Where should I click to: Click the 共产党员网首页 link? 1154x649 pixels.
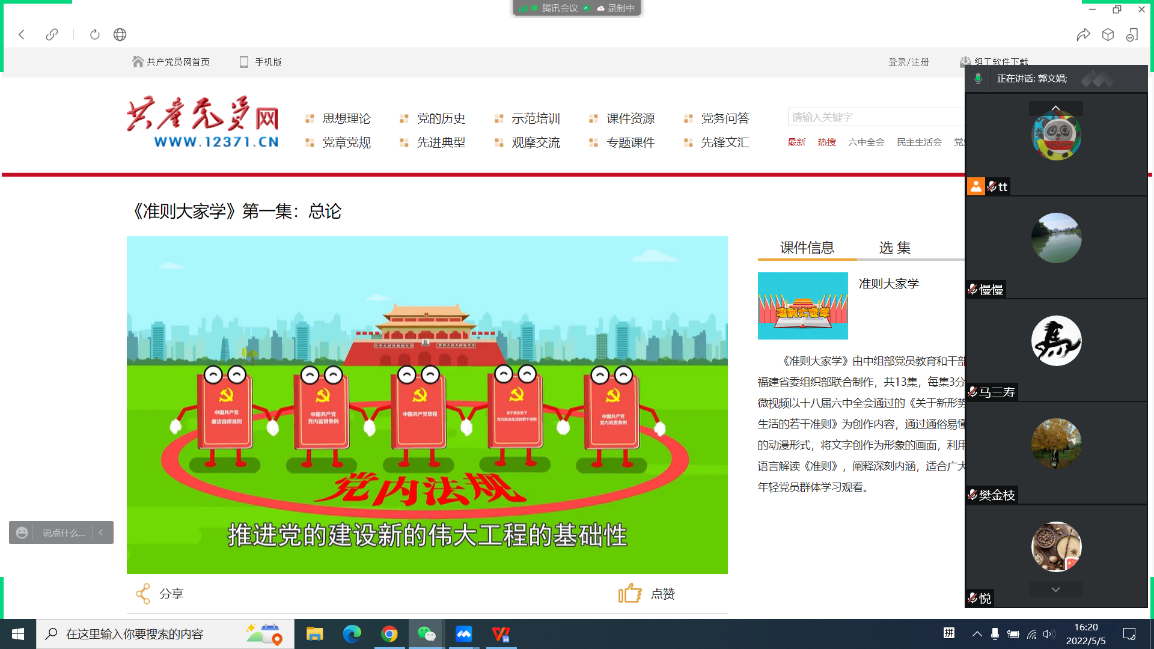pos(177,62)
